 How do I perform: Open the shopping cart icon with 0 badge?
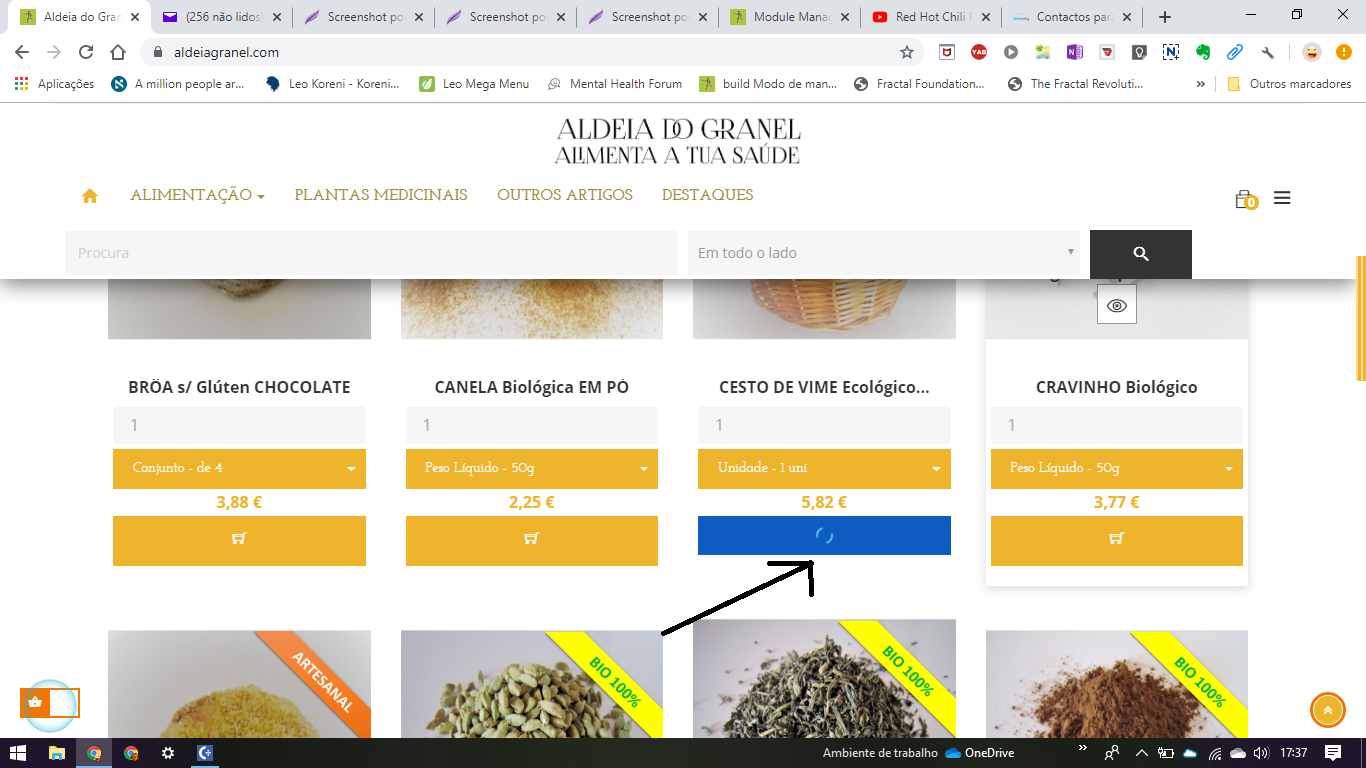pos(1244,199)
